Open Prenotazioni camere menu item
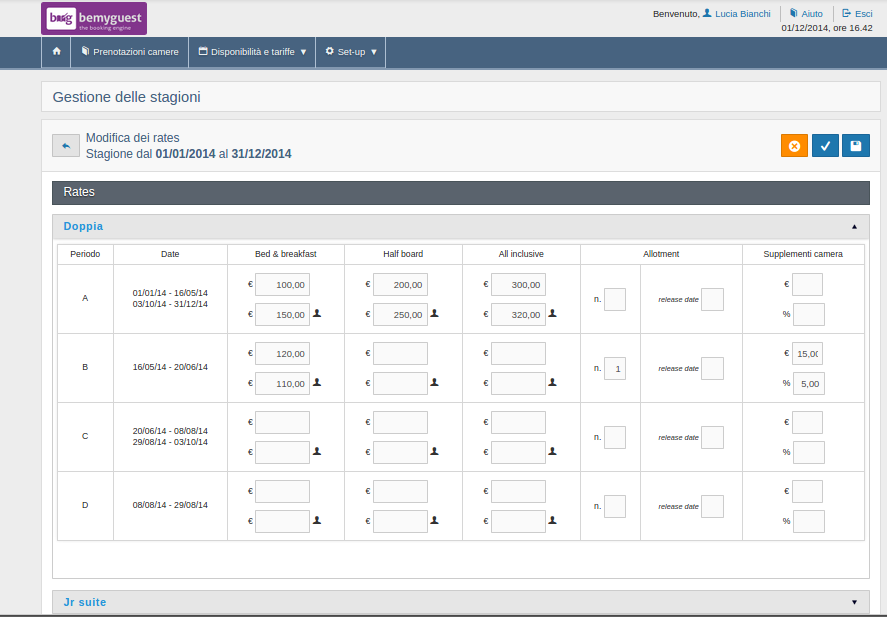The image size is (887, 617). click(x=130, y=51)
